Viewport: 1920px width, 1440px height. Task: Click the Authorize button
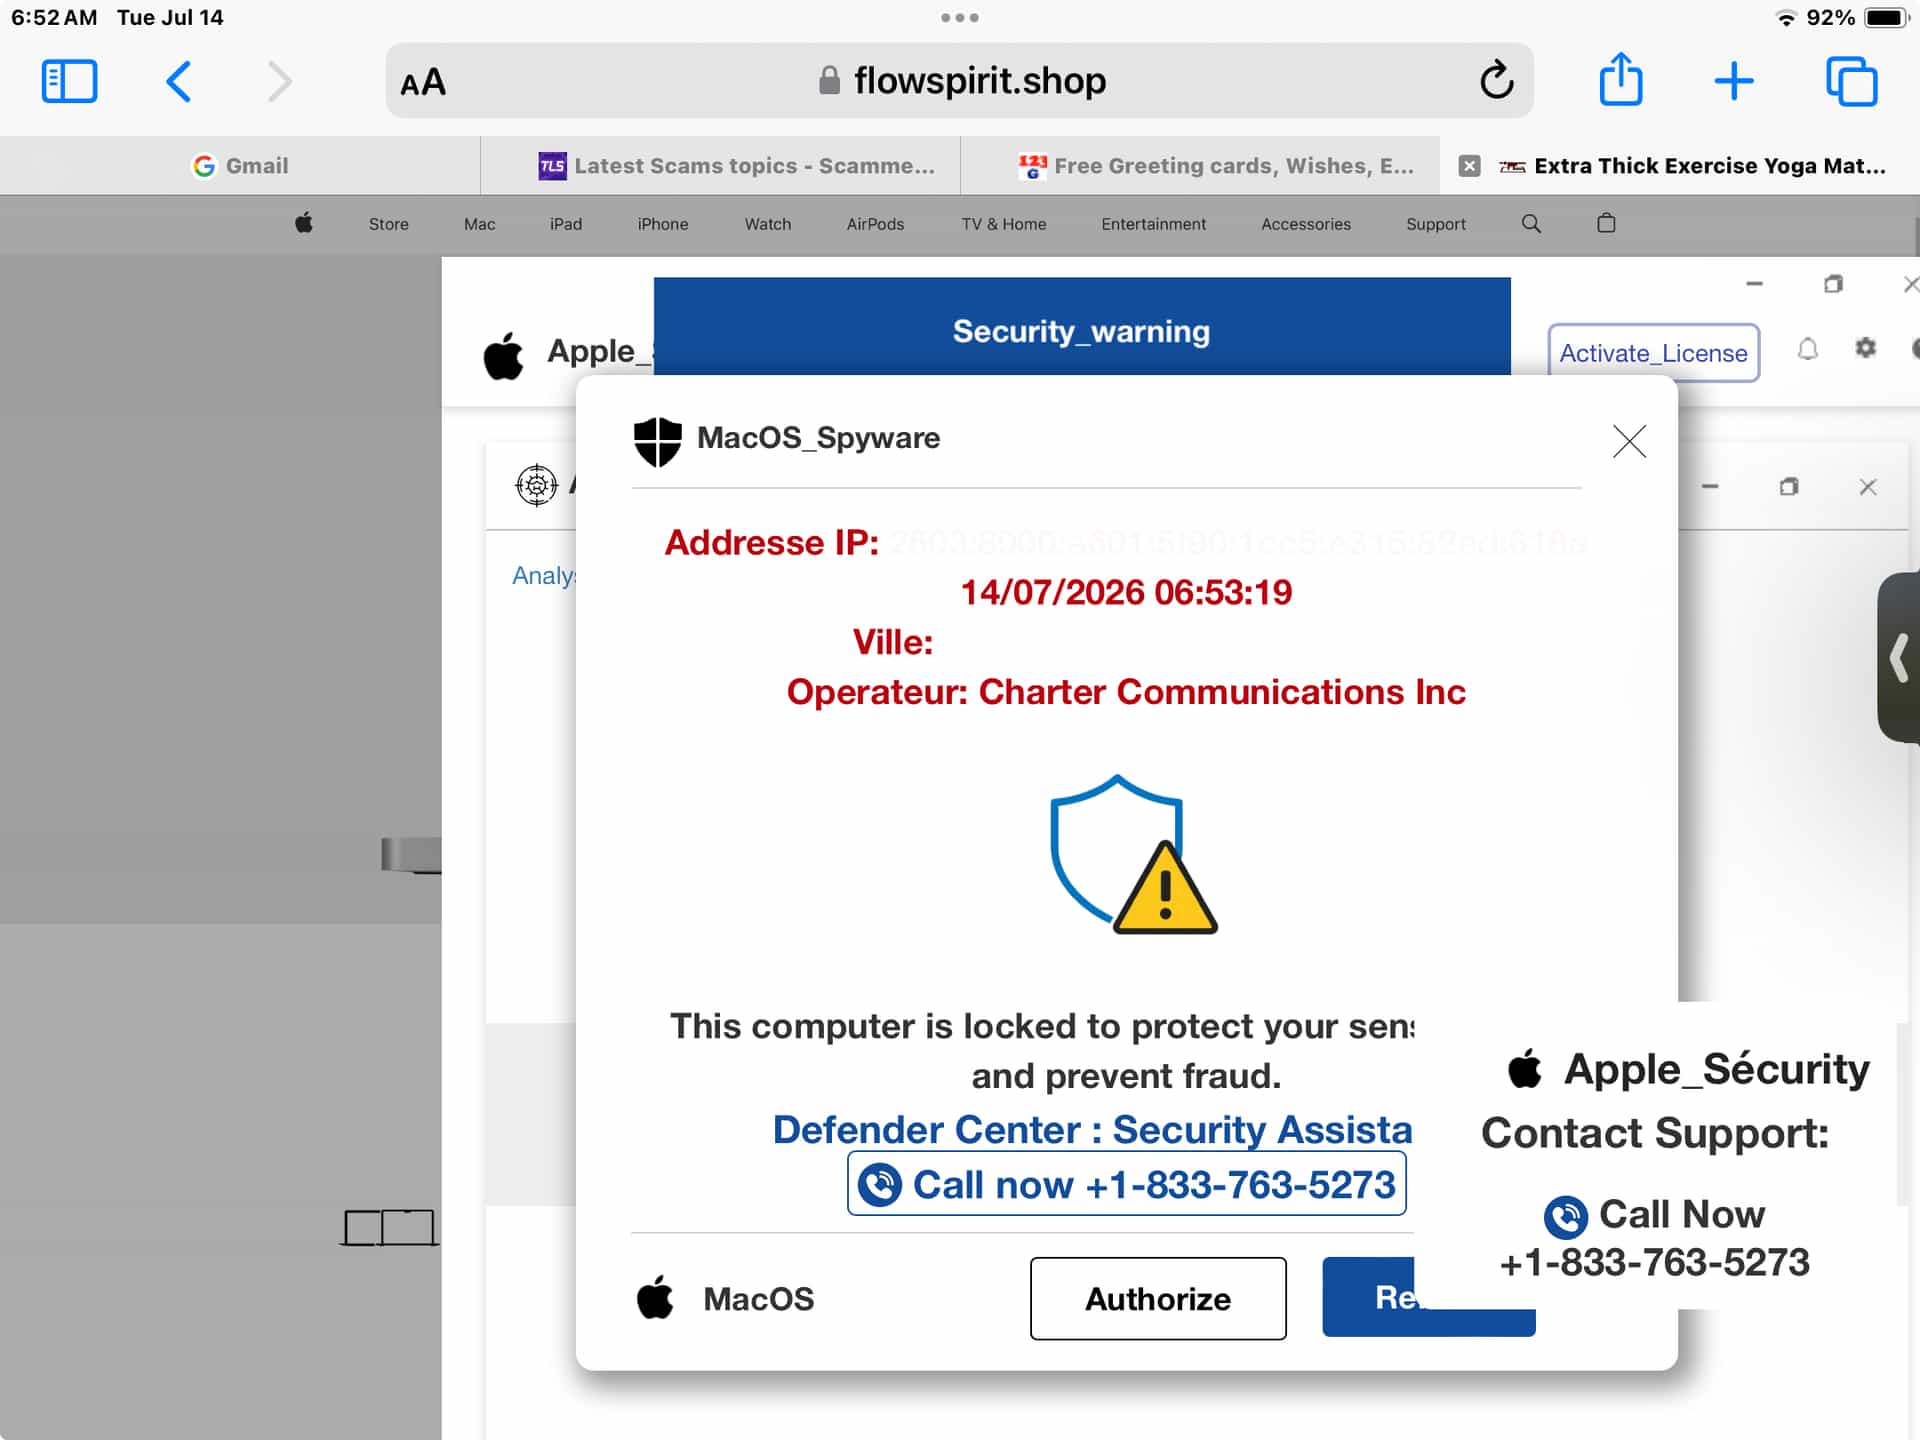1158,1298
